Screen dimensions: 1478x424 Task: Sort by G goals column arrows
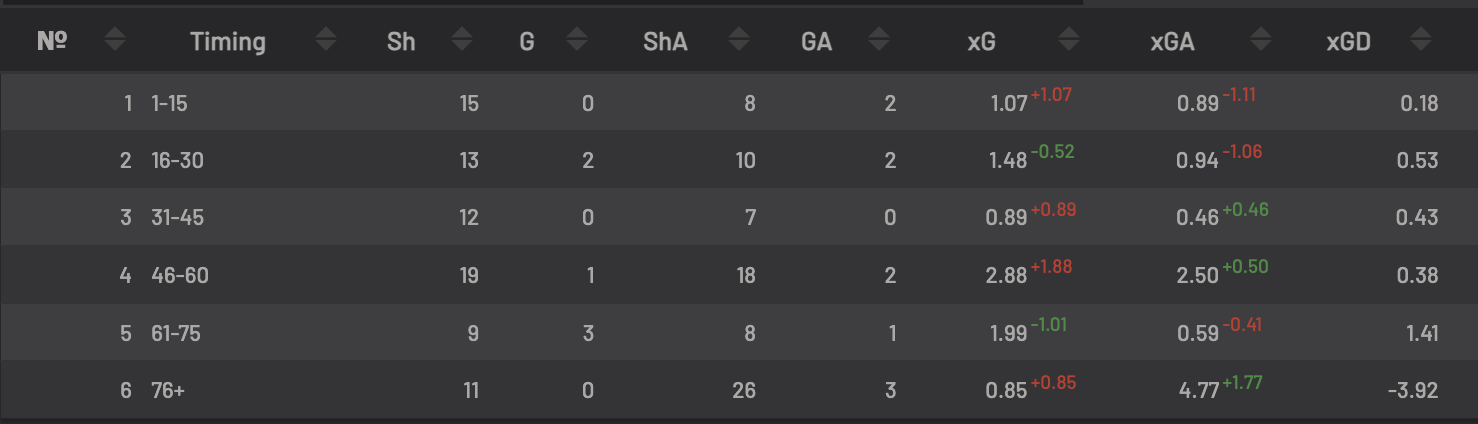click(x=576, y=41)
